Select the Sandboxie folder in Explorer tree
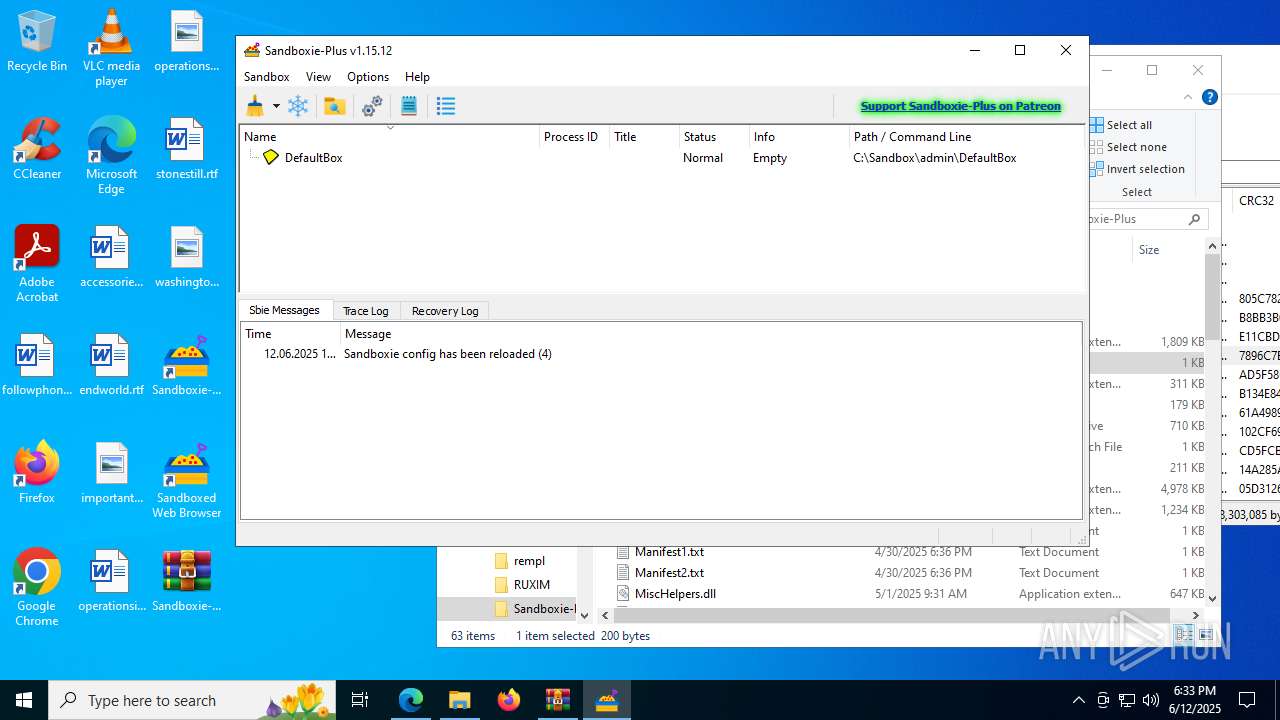This screenshot has height=720, width=1280. tap(535, 609)
